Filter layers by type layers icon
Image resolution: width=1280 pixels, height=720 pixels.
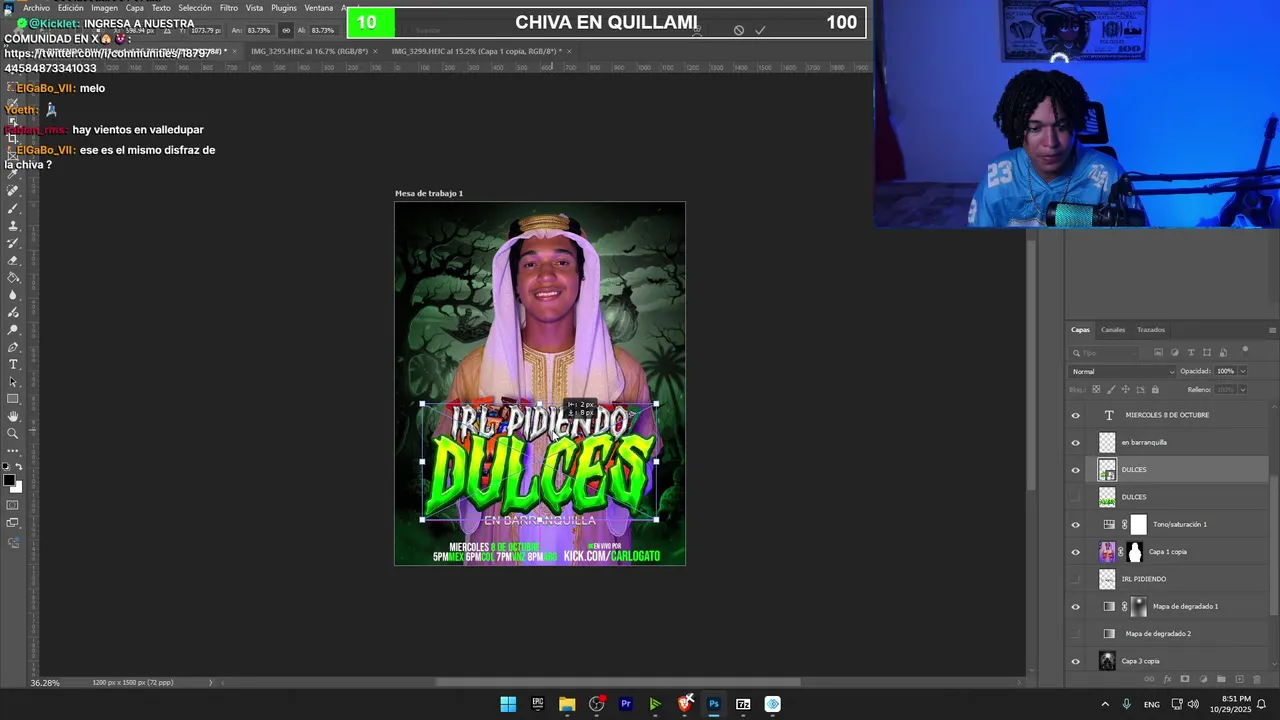(x=1191, y=352)
